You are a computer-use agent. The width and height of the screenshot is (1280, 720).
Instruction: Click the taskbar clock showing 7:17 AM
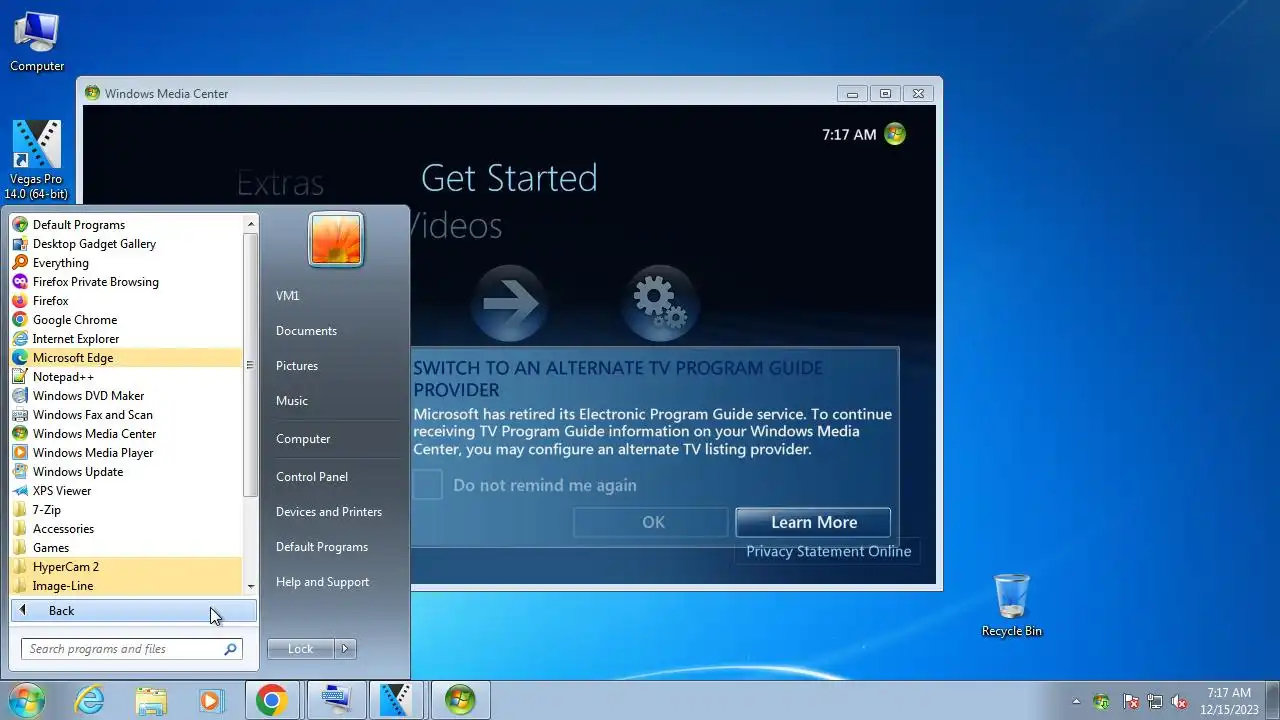(1229, 700)
